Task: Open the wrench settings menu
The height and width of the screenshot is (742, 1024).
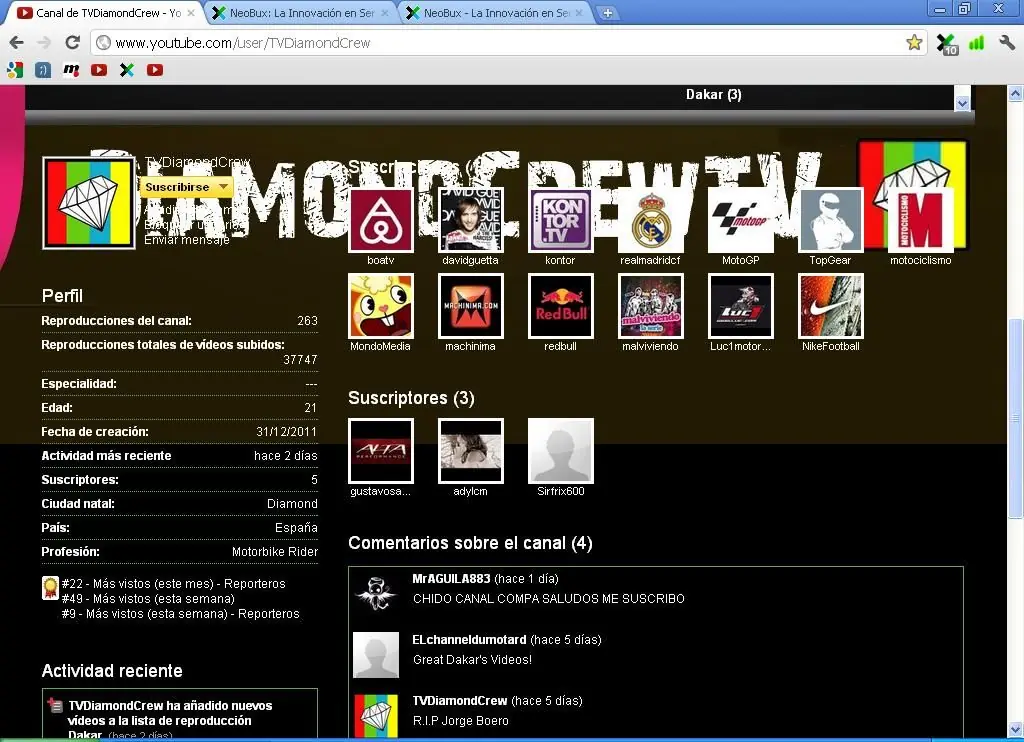Action: coord(1006,42)
